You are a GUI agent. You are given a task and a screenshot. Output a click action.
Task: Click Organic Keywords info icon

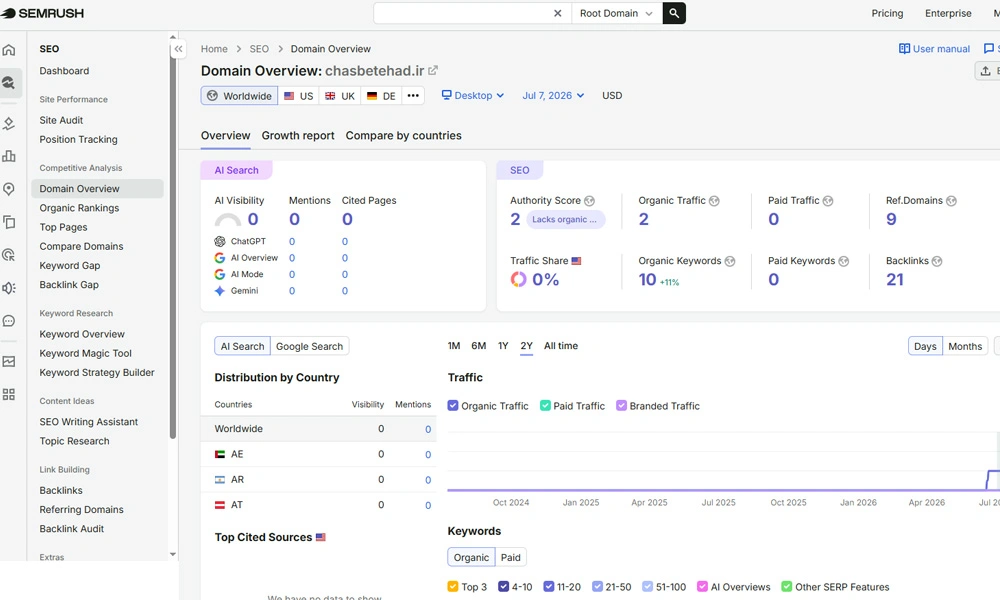point(730,261)
